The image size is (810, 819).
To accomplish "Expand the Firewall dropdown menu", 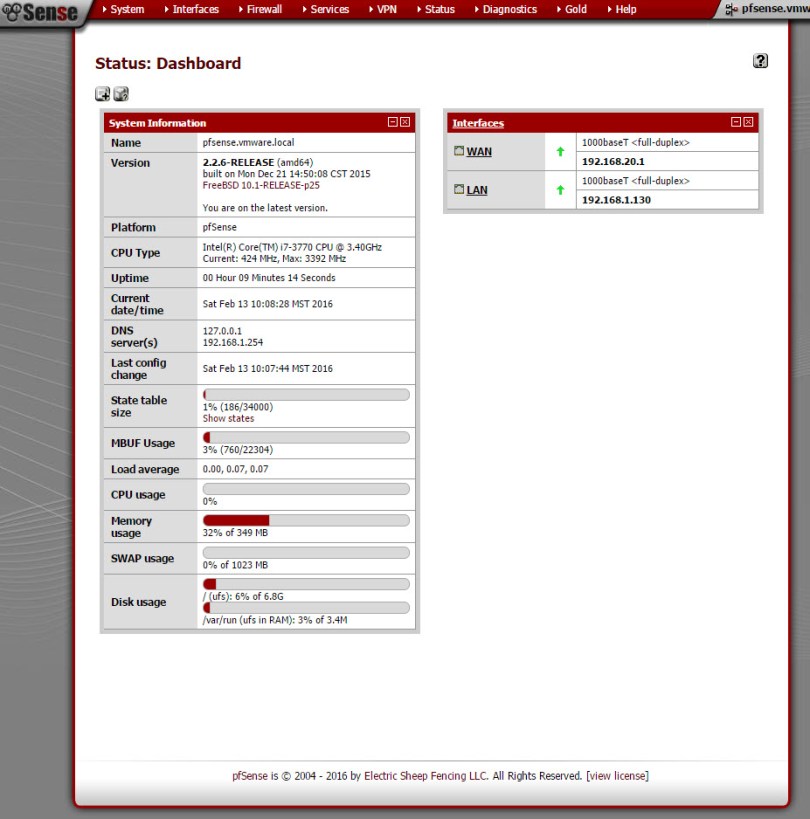I will point(259,9).
